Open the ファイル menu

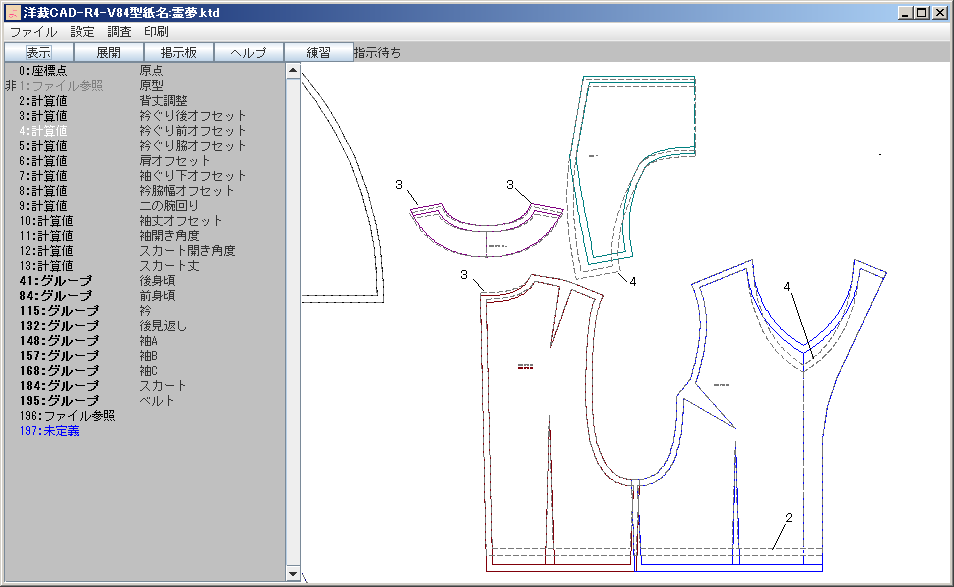[33, 32]
